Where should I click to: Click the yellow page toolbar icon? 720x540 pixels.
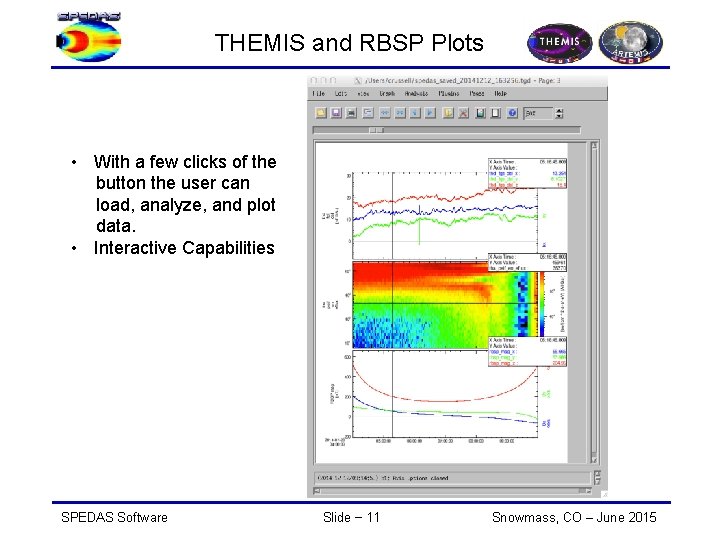448,112
